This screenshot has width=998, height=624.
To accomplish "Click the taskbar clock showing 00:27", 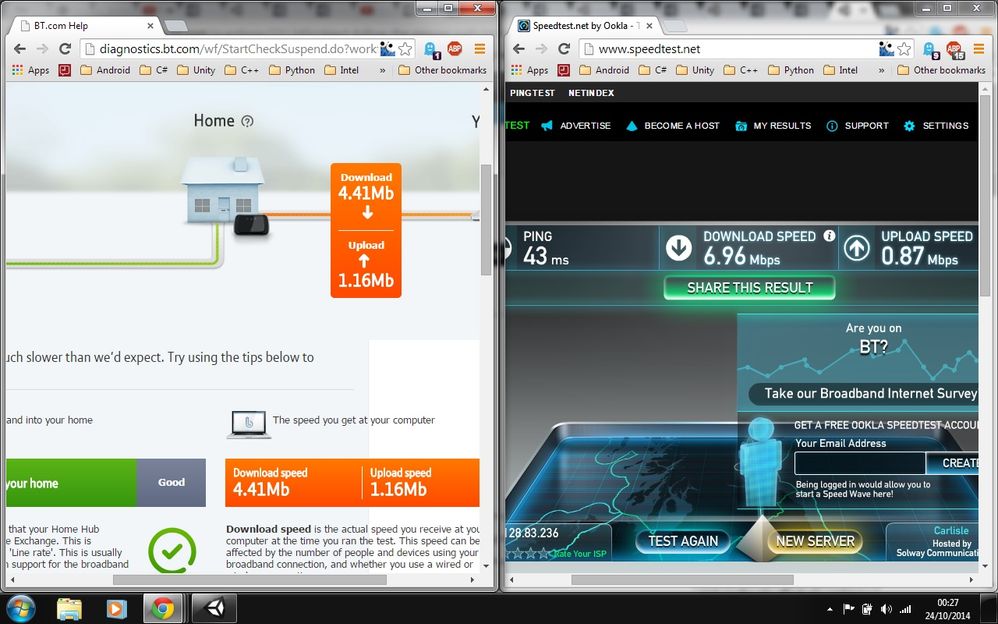I will pyautogui.click(x=948, y=609).
